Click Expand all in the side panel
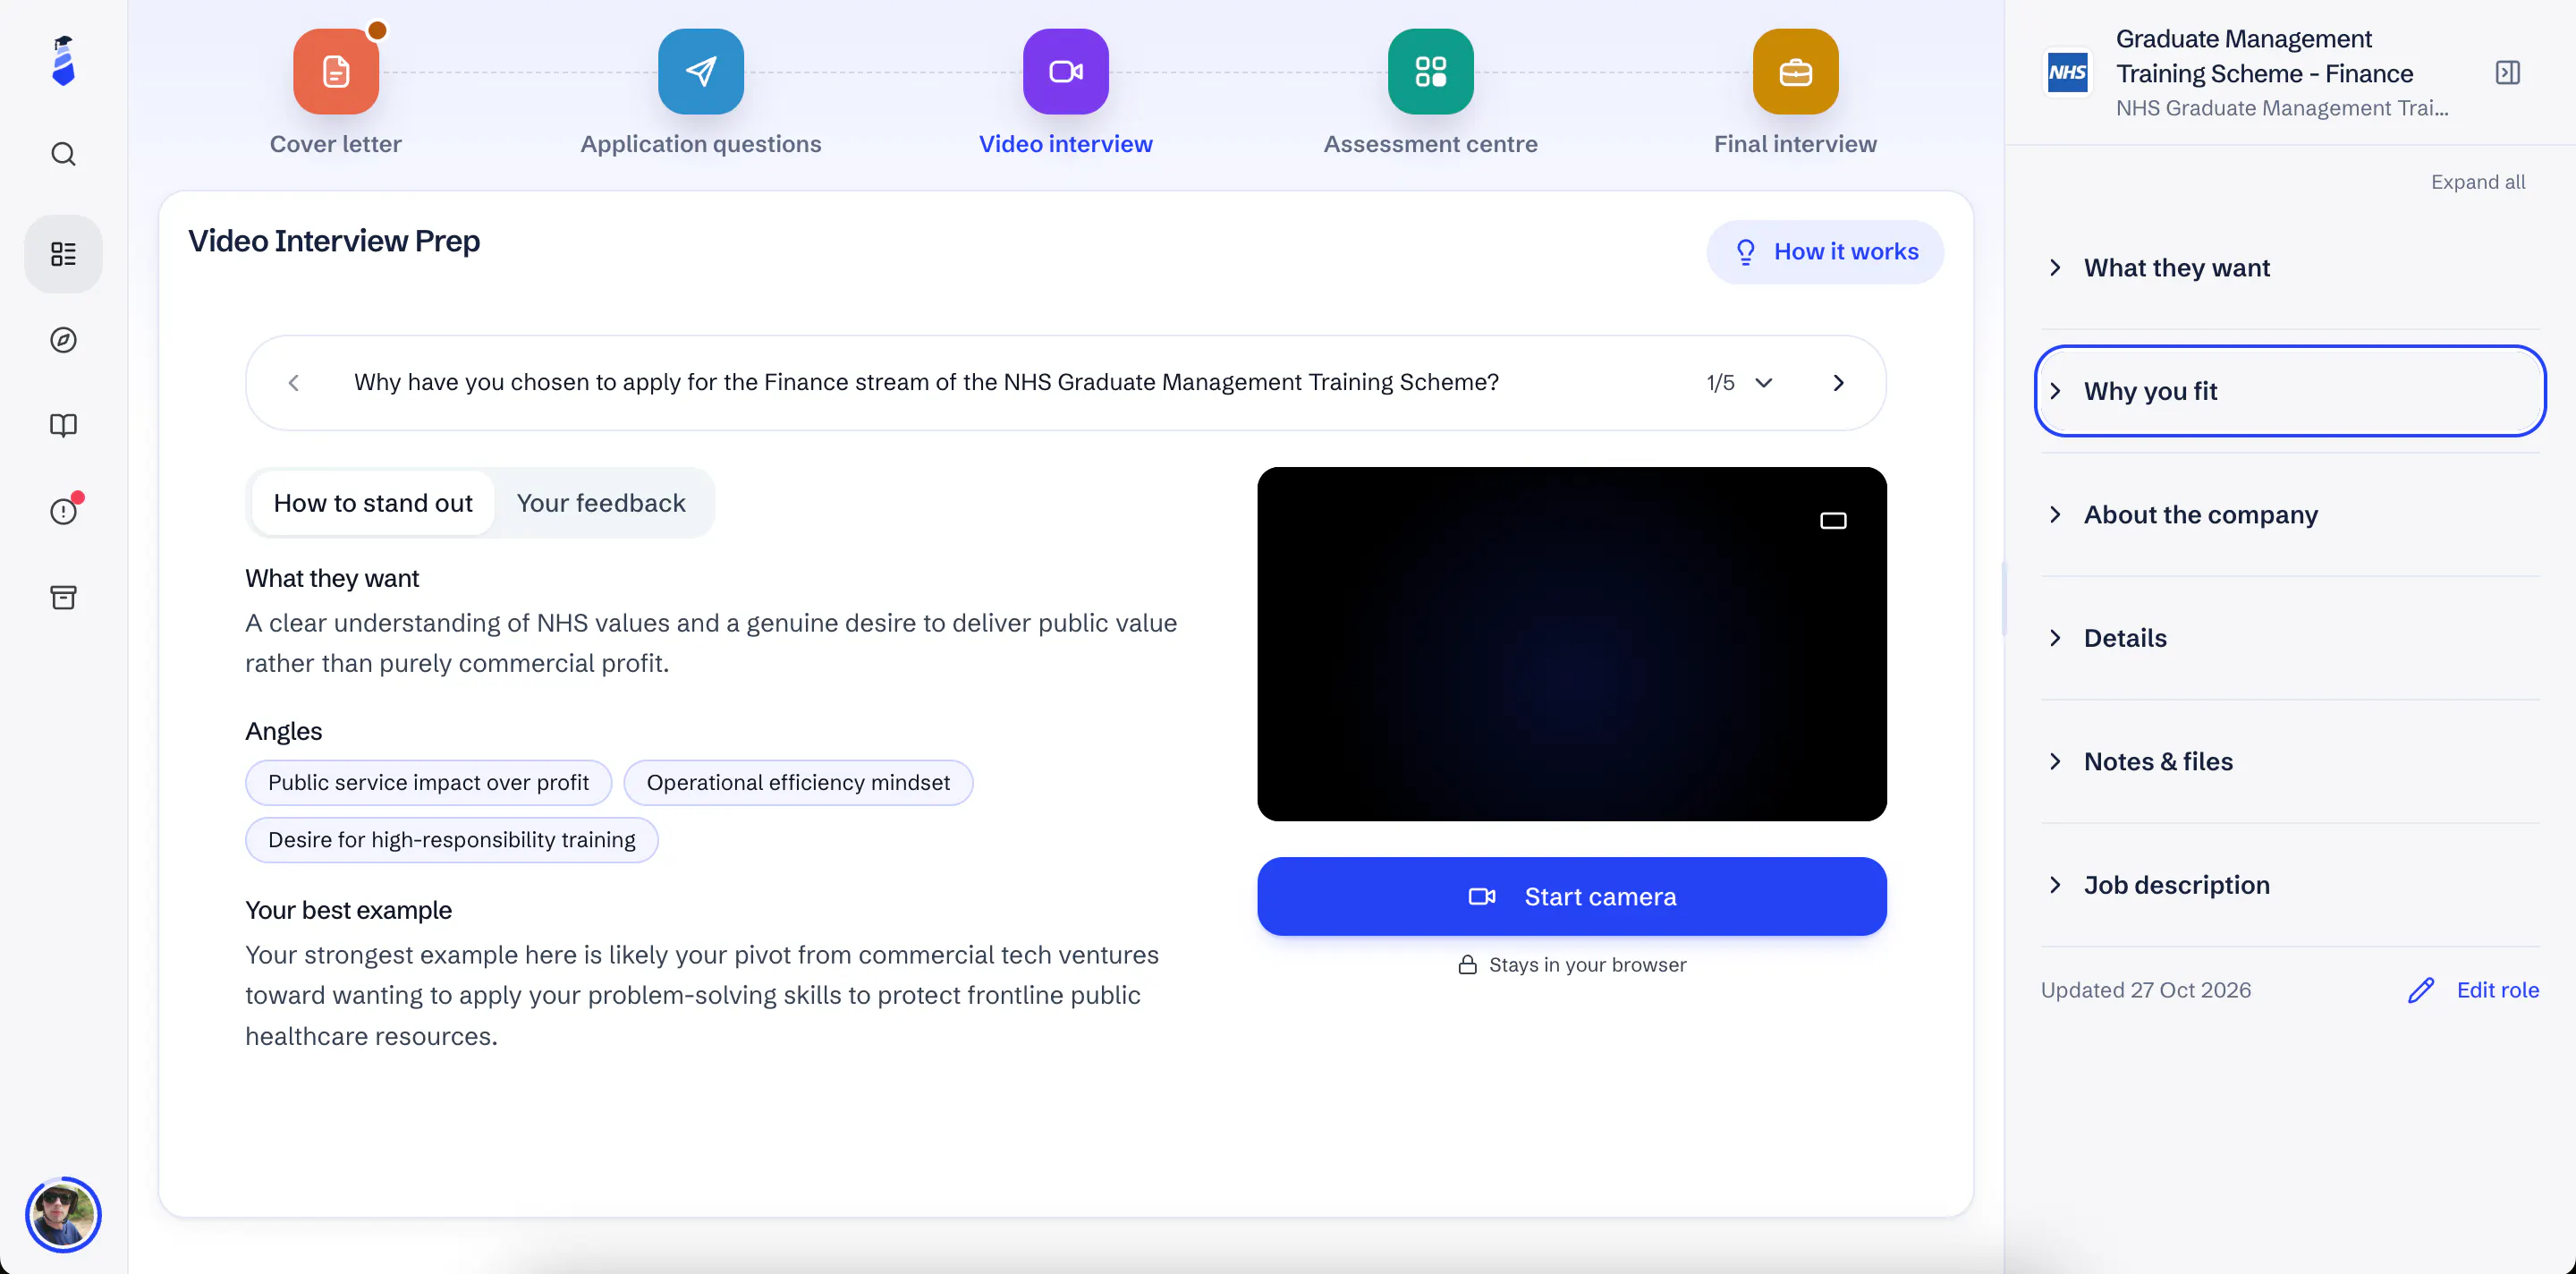This screenshot has width=2576, height=1274. click(x=2478, y=182)
